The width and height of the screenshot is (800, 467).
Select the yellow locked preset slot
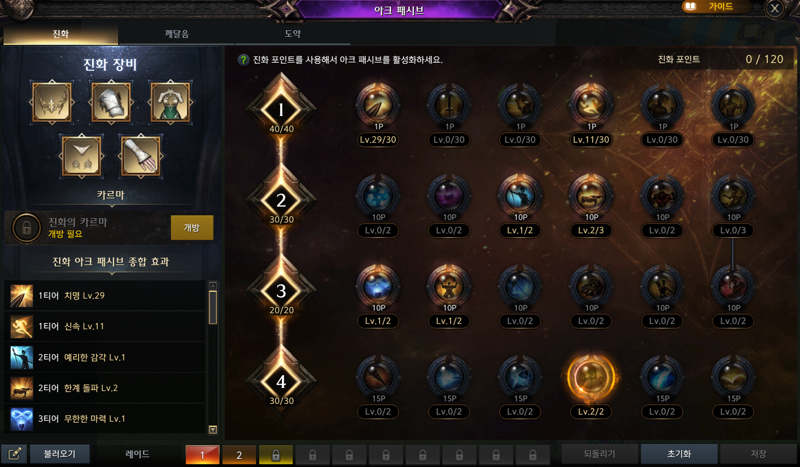coord(276,455)
